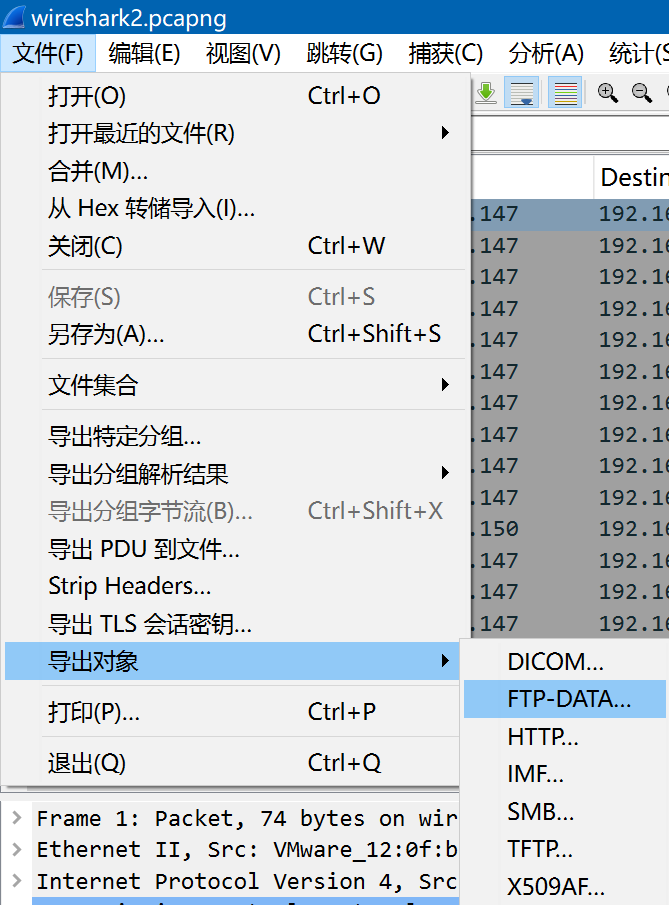Open the 捕获(C) menu
The height and width of the screenshot is (905, 669).
click(445, 53)
